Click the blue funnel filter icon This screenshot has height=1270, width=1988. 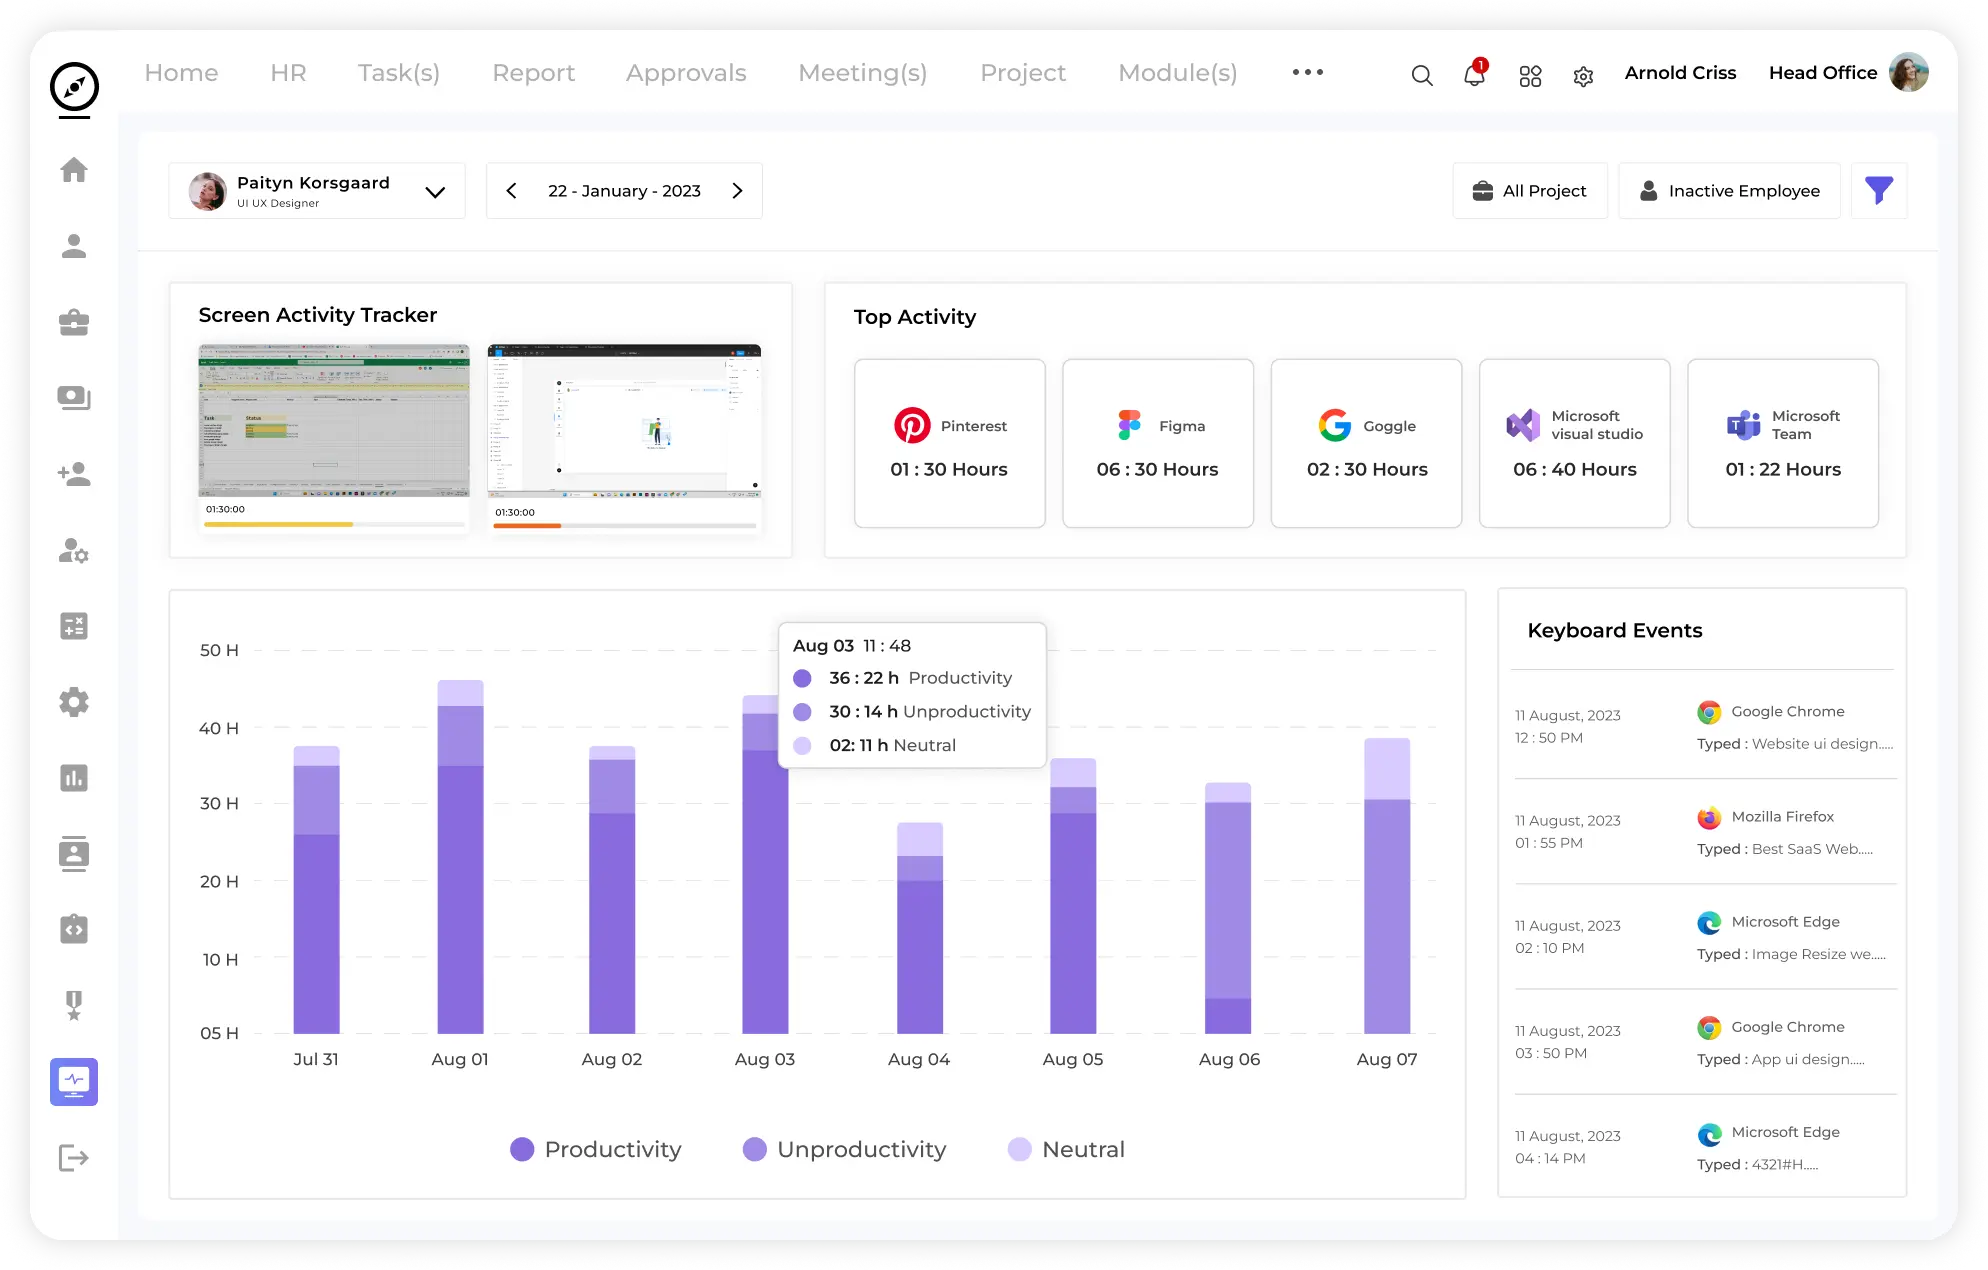pos(1878,190)
